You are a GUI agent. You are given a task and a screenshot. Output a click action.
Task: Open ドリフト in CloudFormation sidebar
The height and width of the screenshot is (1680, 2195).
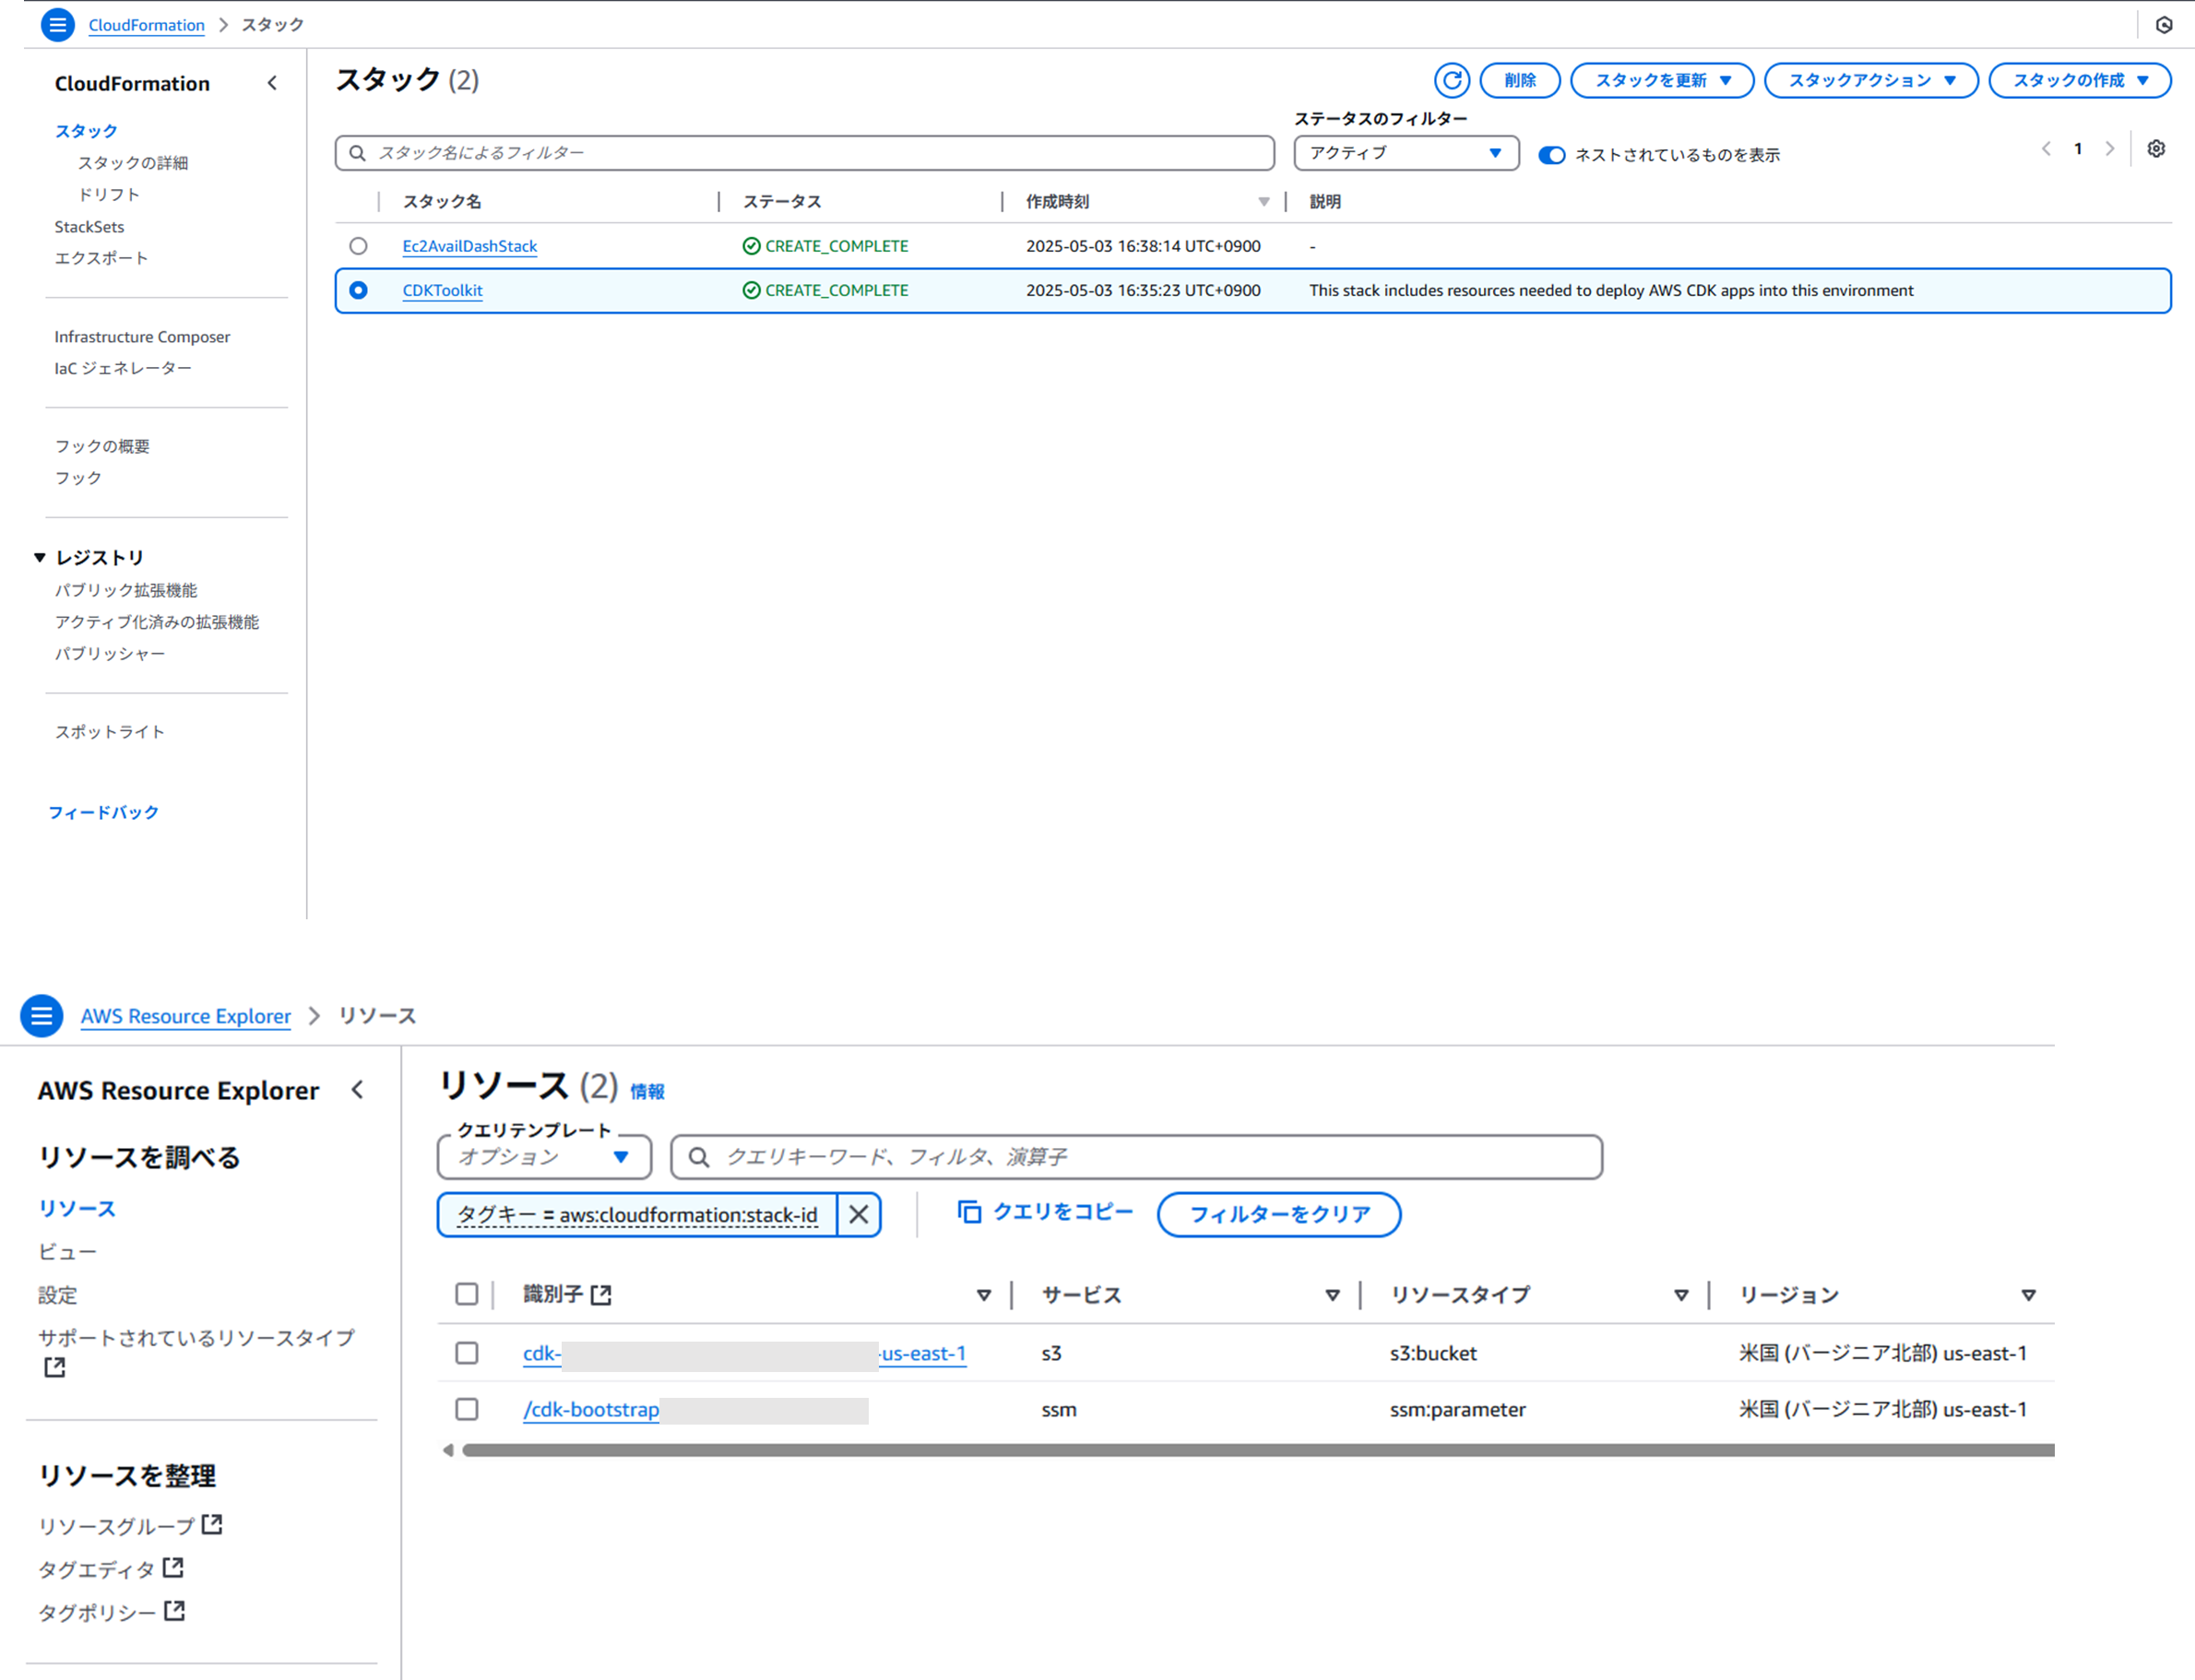coord(109,194)
